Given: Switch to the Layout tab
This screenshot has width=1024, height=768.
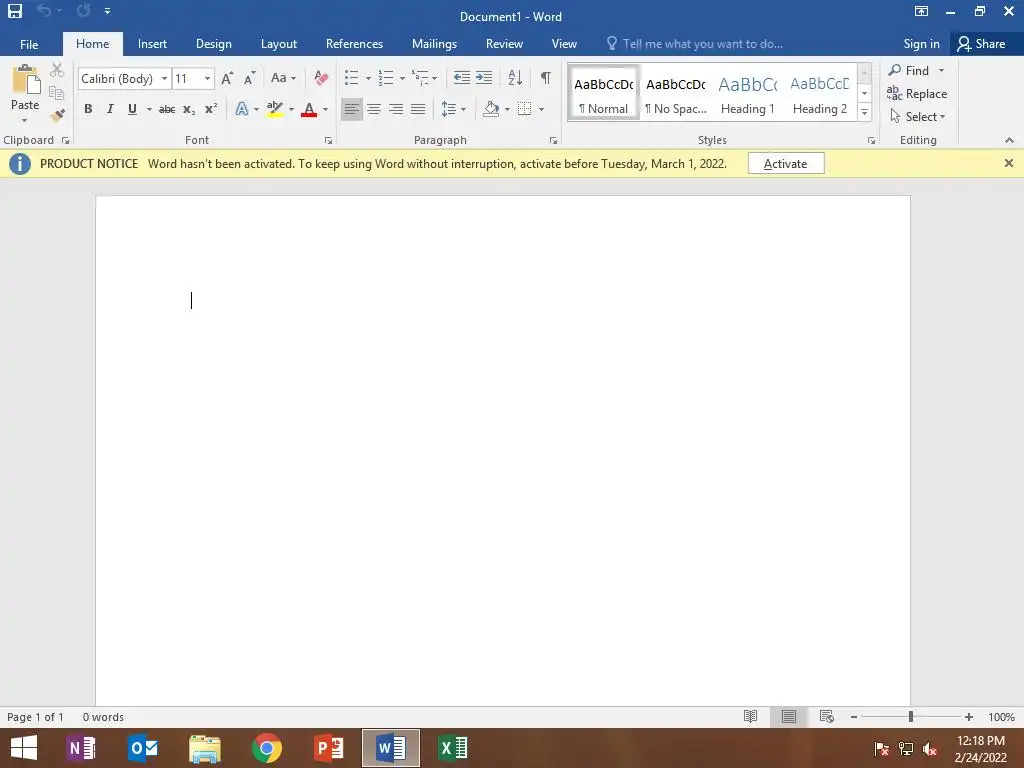Looking at the screenshot, I should point(279,44).
